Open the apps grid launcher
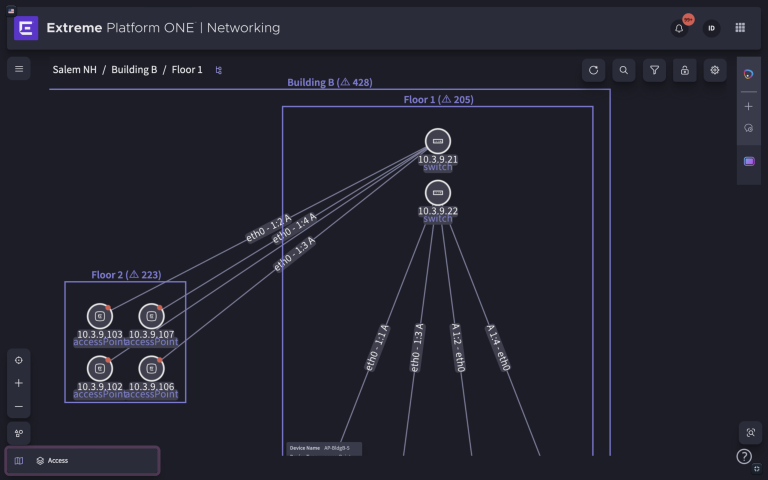Image resolution: width=768 pixels, height=480 pixels. (740, 28)
